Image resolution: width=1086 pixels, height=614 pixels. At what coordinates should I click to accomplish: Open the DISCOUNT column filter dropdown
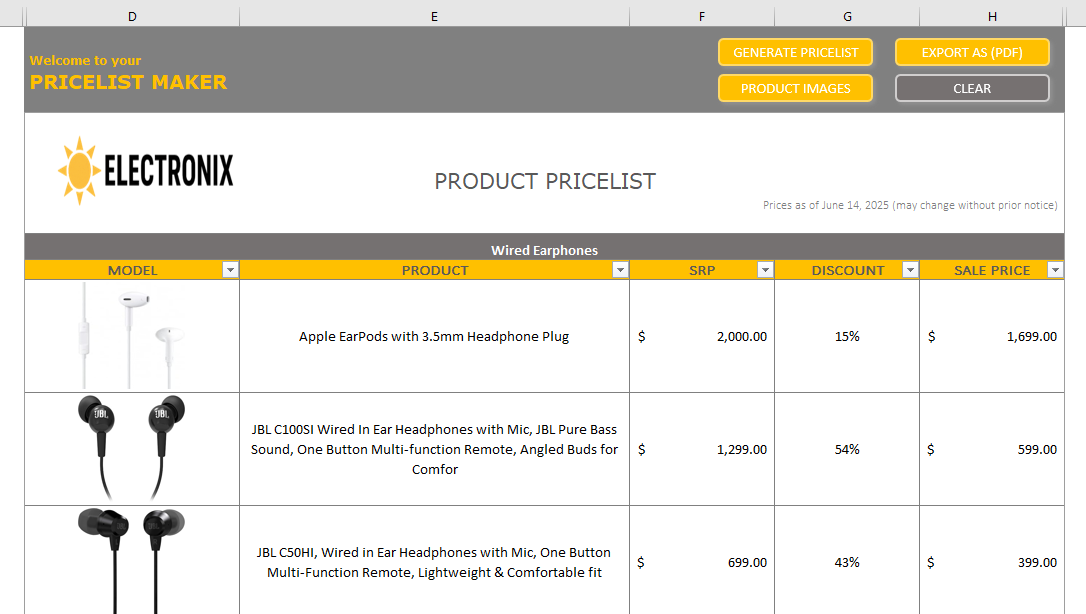coord(911,270)
